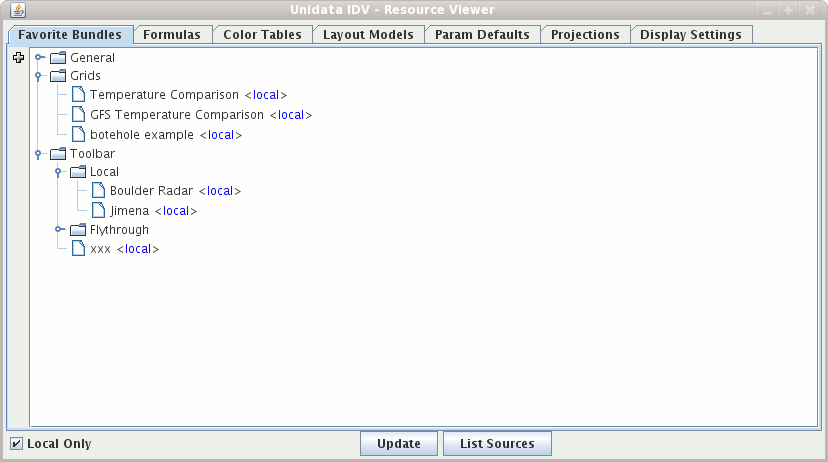
Task: Collapse the Grids tree node
Action: (x=38, y=76)
